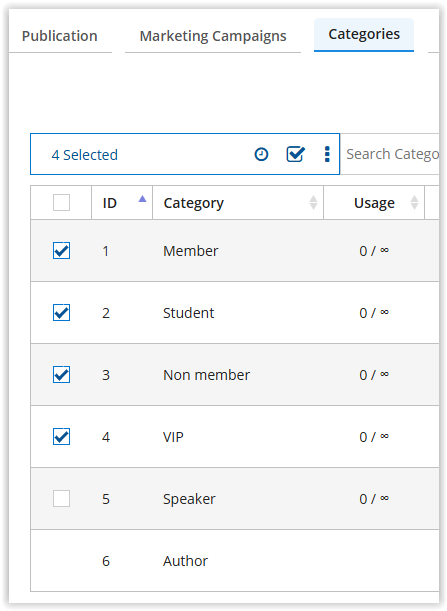
Task: Open the Author category row
Action: pyautogui.click(x=235, y=561)
